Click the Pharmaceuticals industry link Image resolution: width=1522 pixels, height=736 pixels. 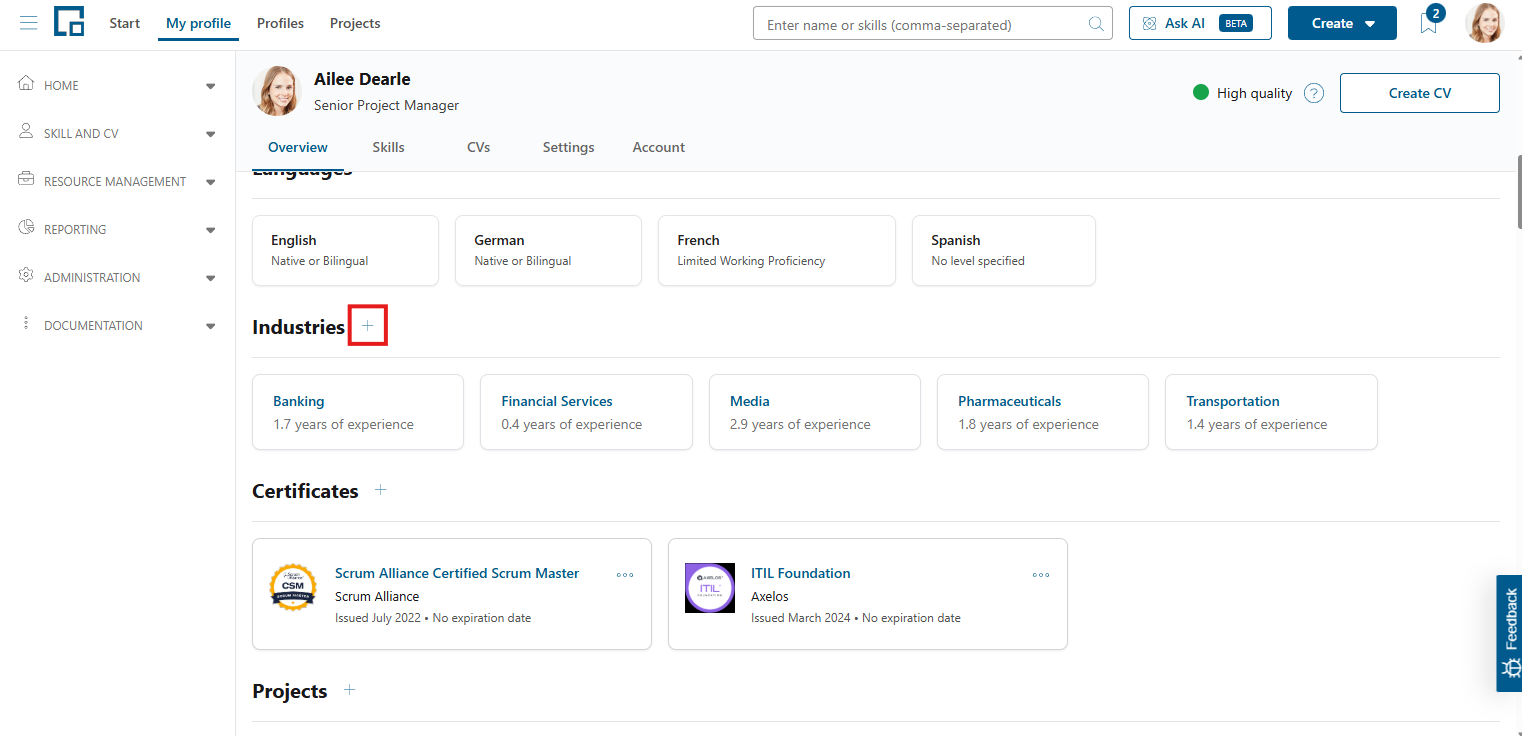pyautogui.click(x=1010, y=401)
